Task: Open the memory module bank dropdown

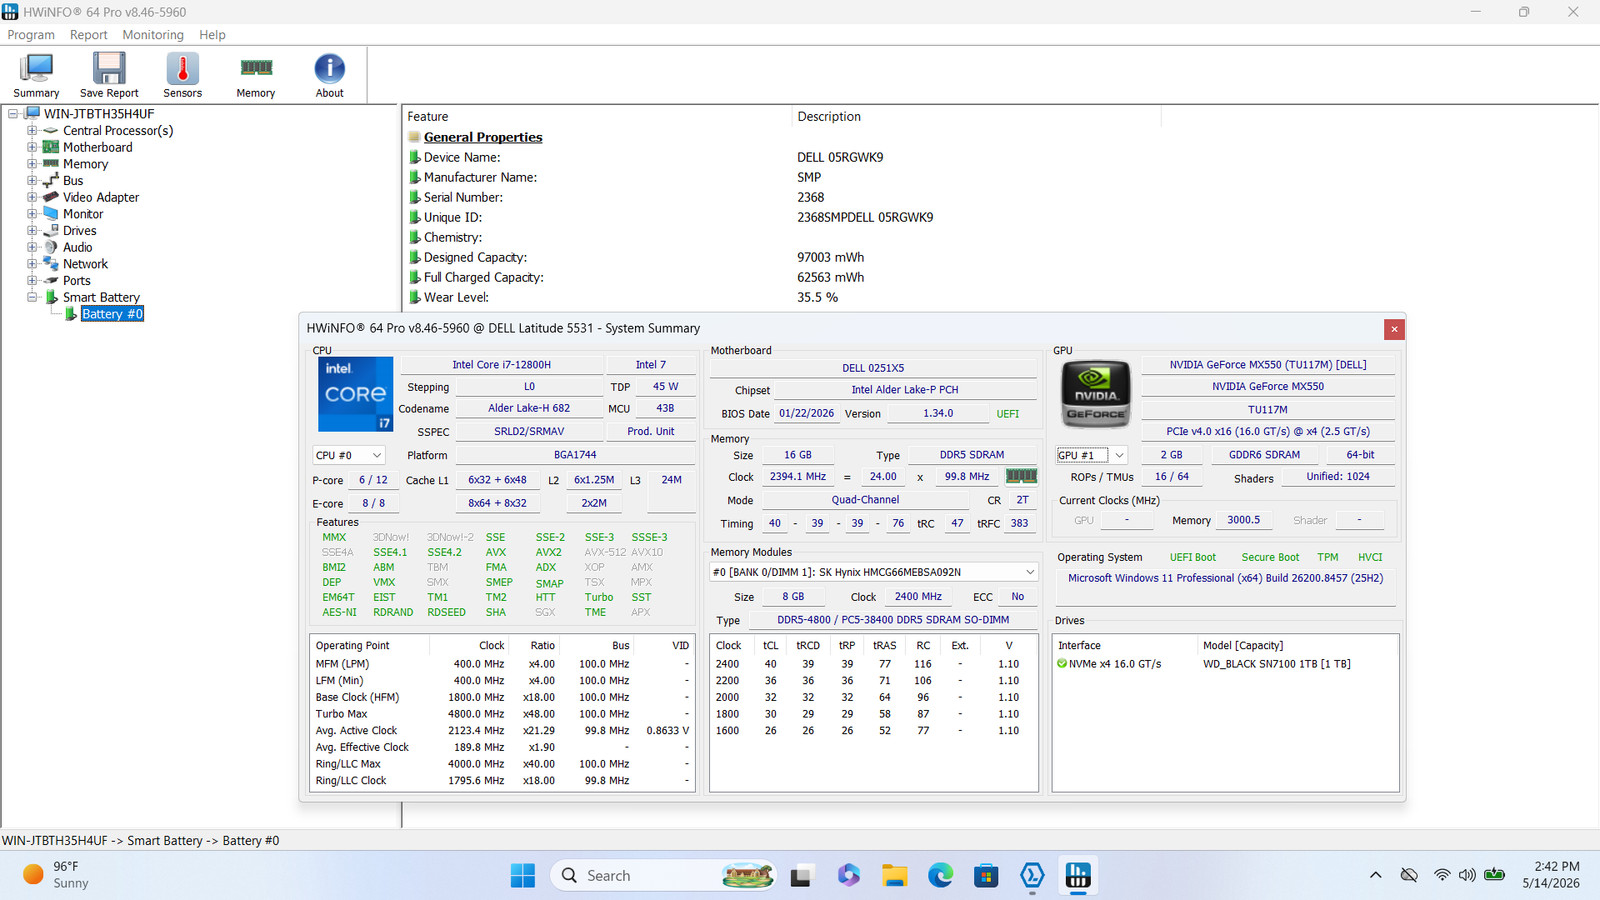Action: (x=874, y=572)
